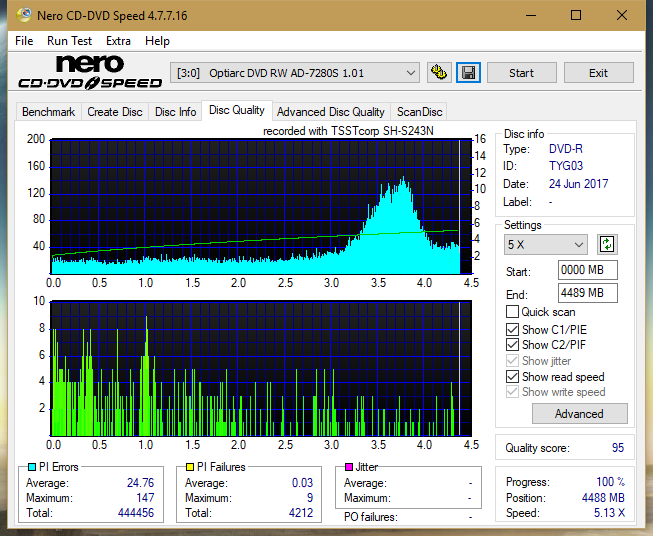
Task: Click the save floppy disk icon
Action: 468,73
